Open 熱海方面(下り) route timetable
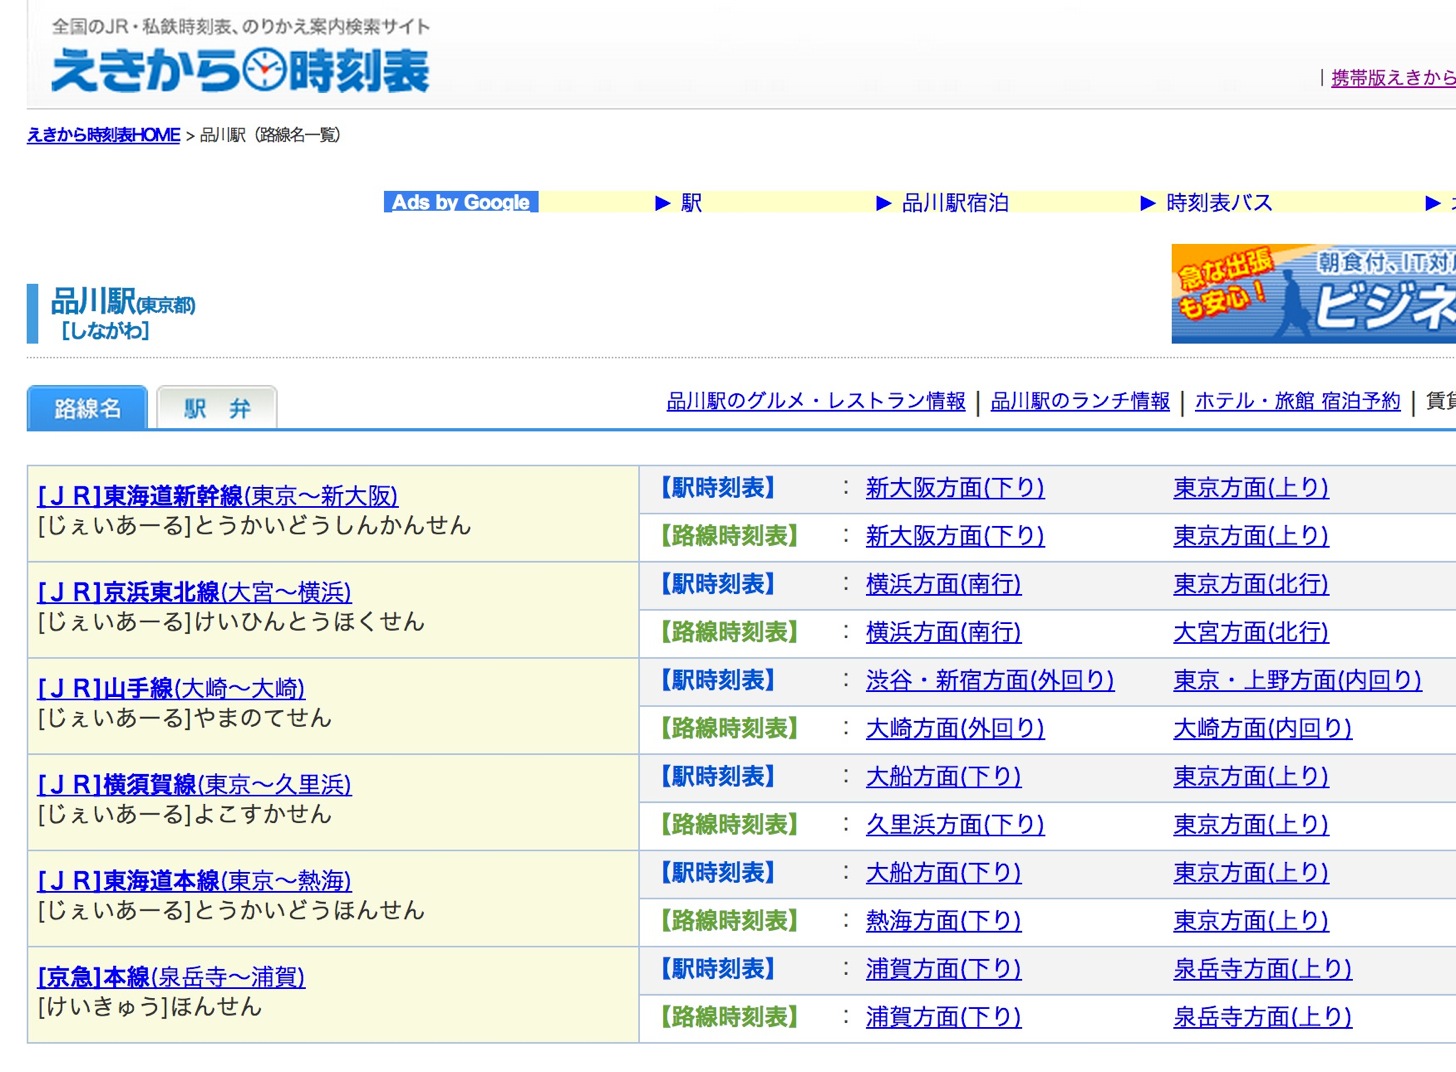 [x=944, y=920]
